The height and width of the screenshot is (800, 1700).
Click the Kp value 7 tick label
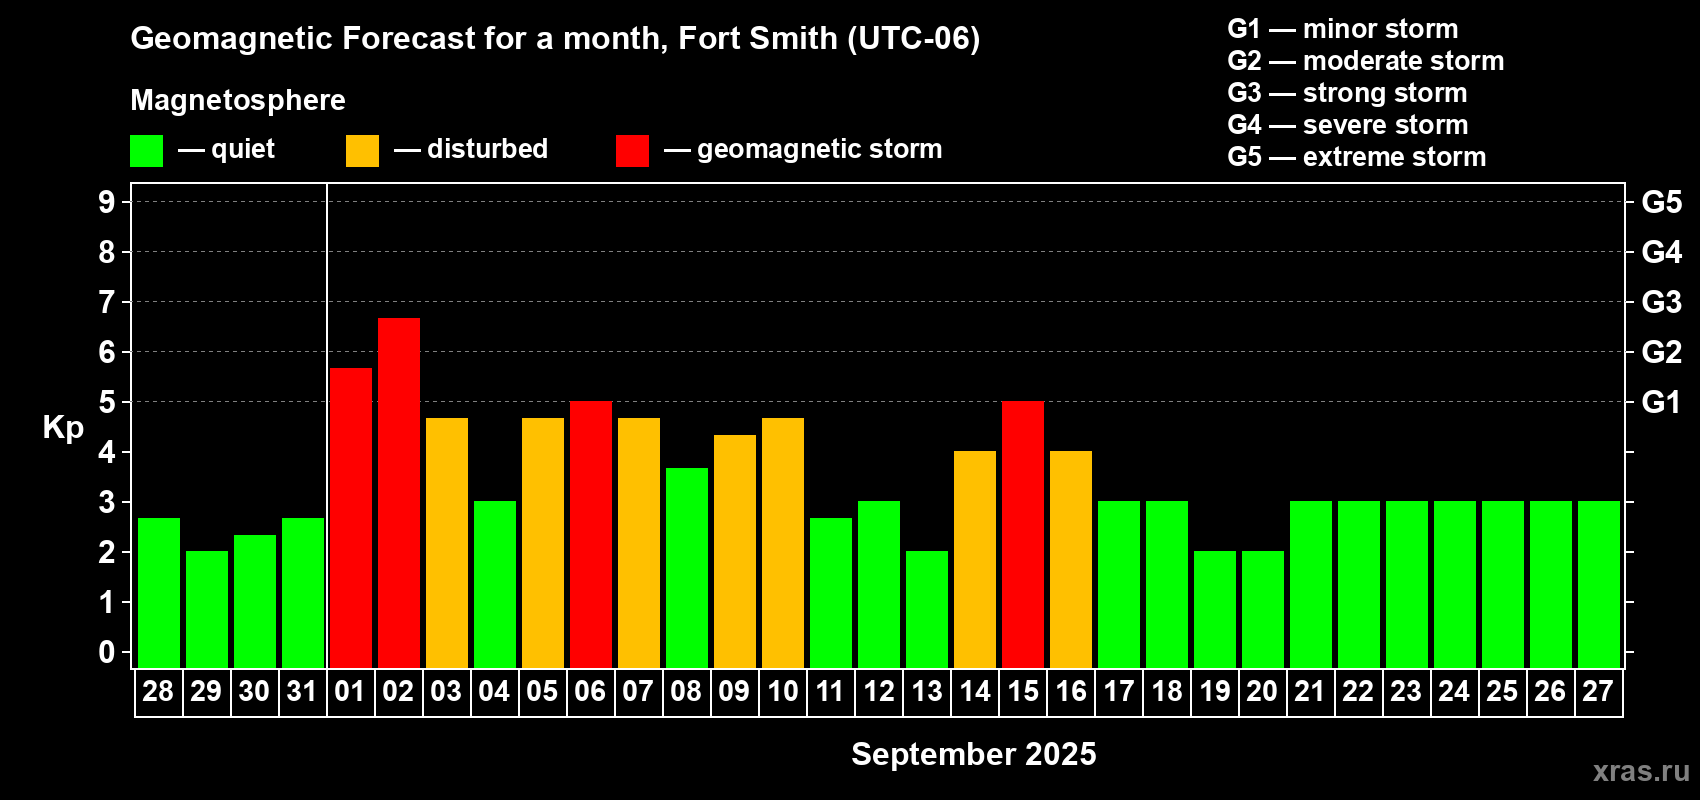pos(107,302)
